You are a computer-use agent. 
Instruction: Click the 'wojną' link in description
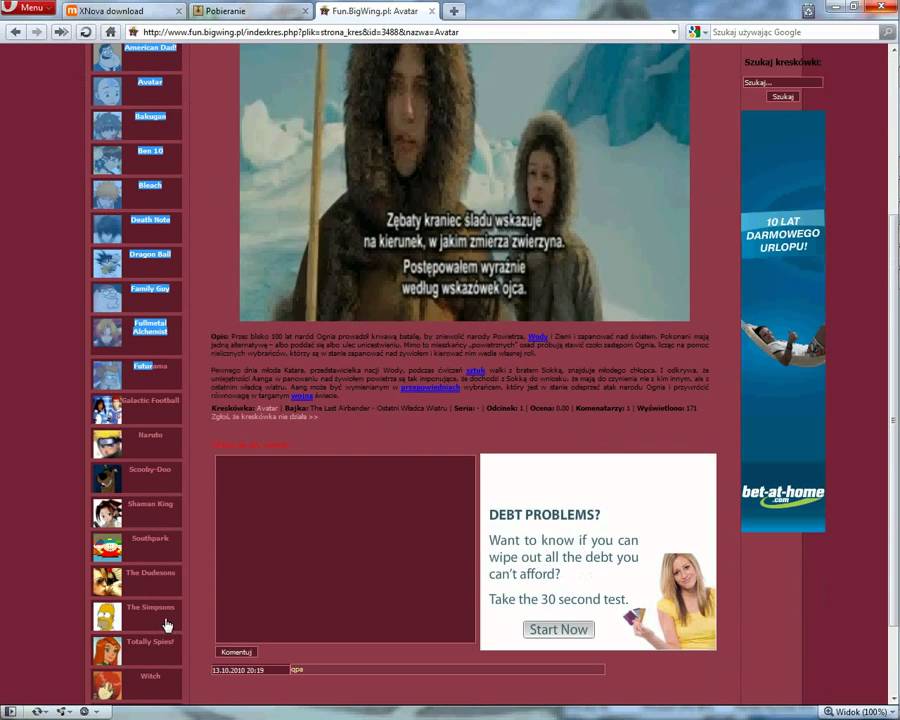point(302,396)
